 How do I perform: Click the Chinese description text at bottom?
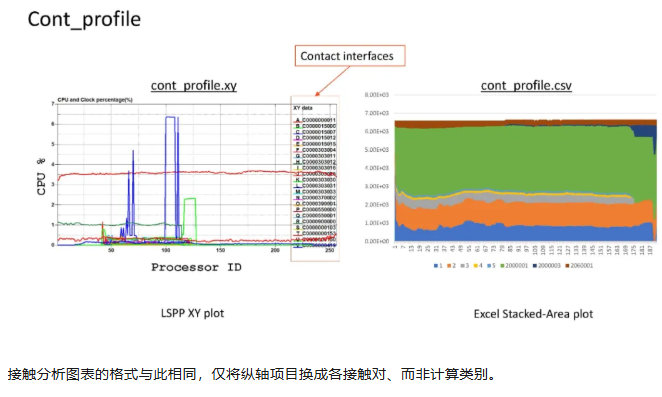253,374
